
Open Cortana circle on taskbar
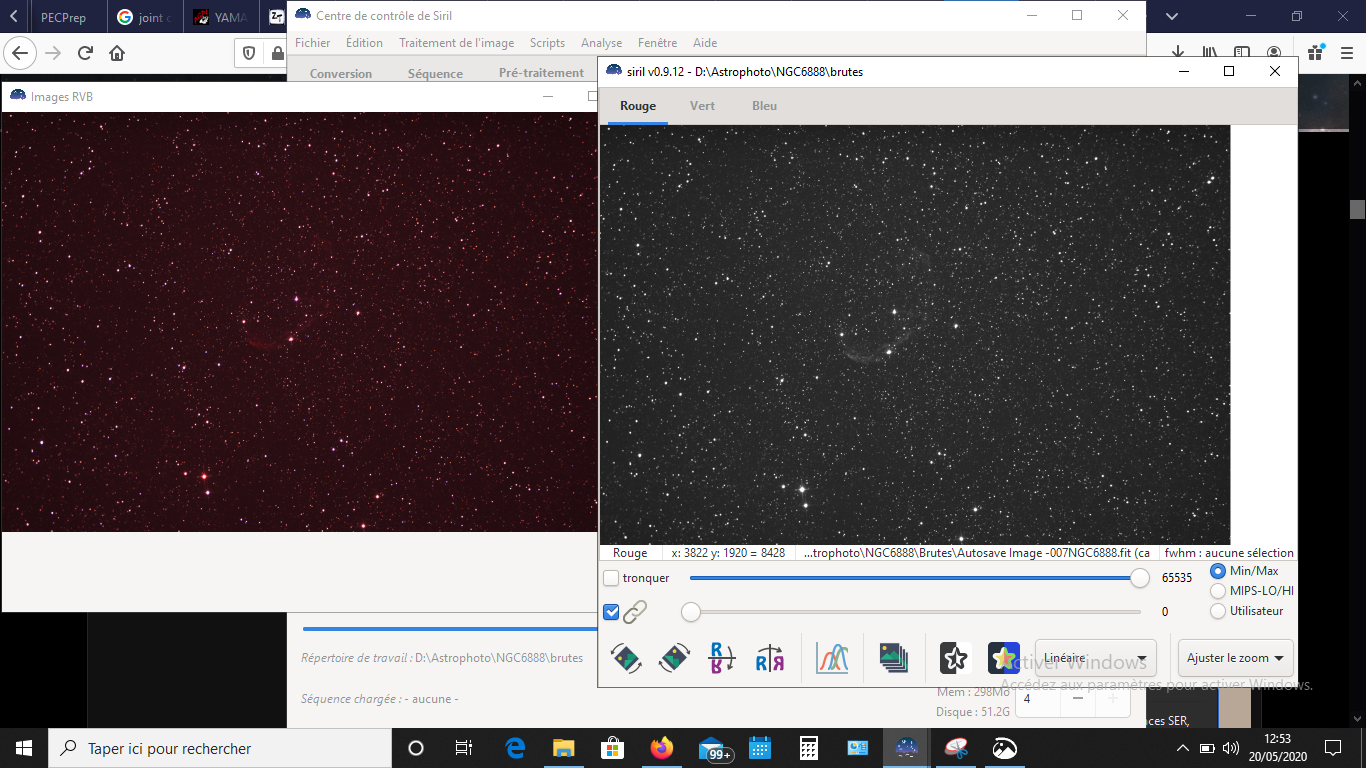pyautogui.click(x=416, y=748)
